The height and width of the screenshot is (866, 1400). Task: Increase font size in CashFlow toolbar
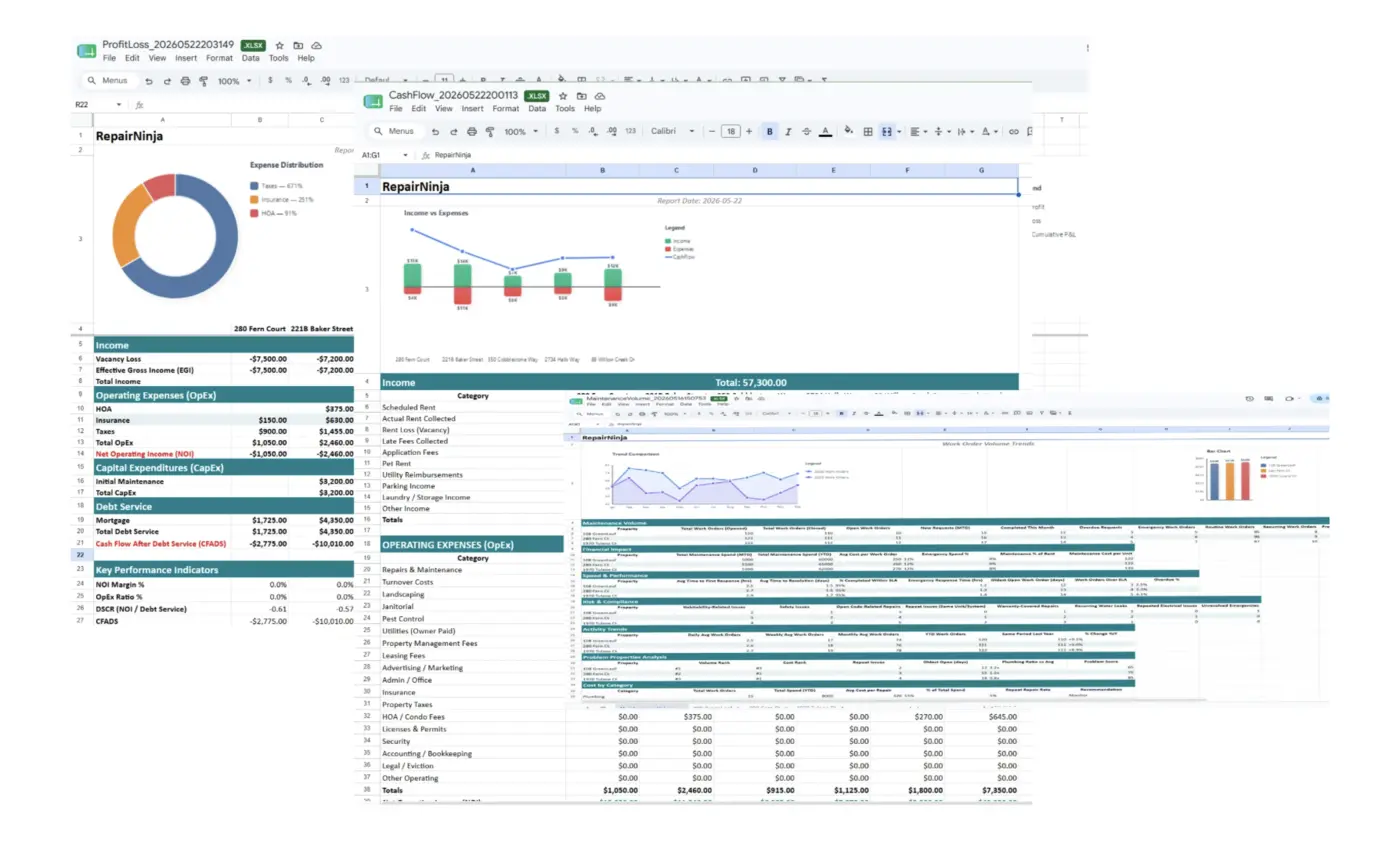coord(750,131)
